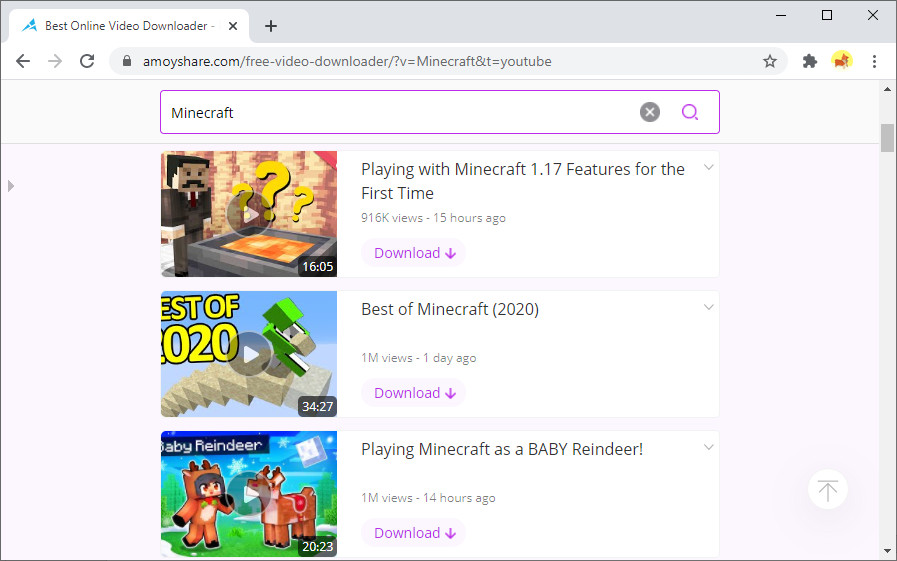
Task: Click the scrollbar down arrow
Action: tap(887, 551)
